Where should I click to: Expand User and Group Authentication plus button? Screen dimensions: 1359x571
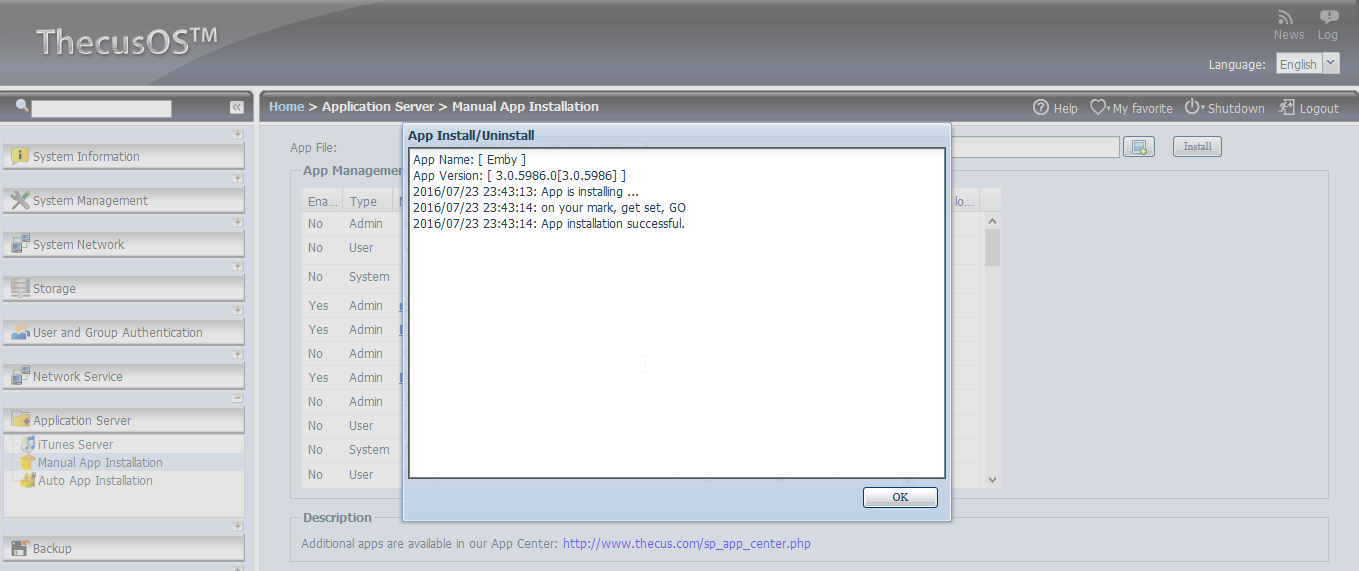tap(237, 310)
